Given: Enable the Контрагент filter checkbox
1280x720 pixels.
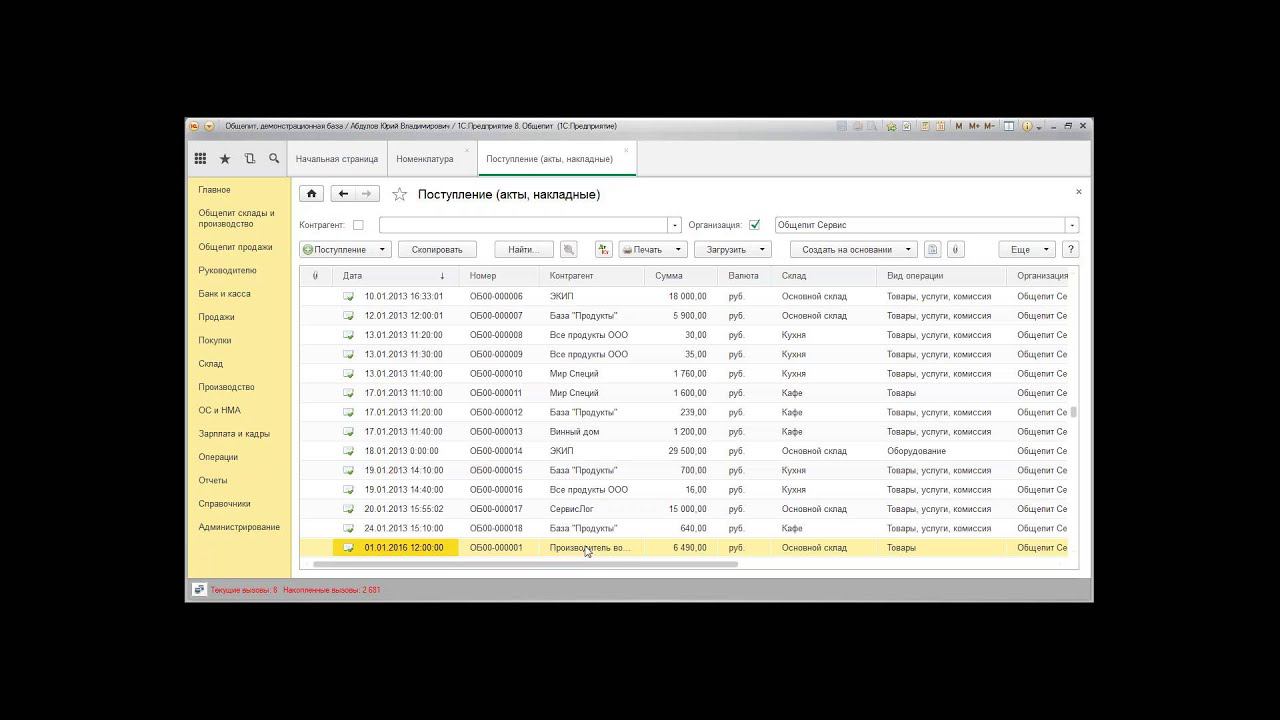Looking at the screenshot, I should click(x=358, y=225).
